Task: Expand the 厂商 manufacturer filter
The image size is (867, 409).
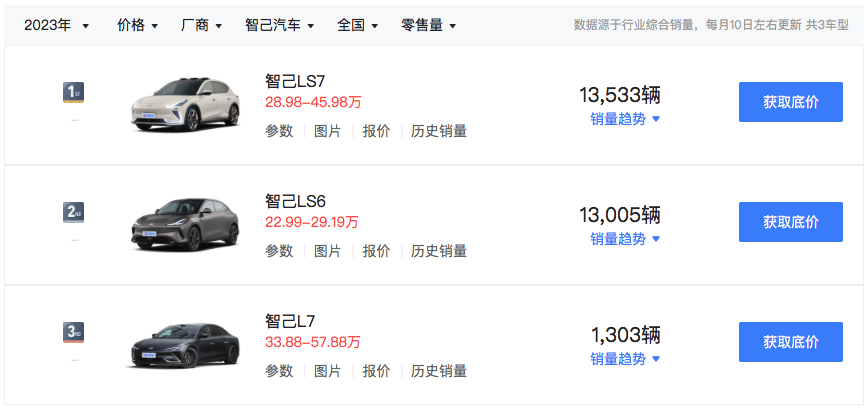Action: click(203, 25)
